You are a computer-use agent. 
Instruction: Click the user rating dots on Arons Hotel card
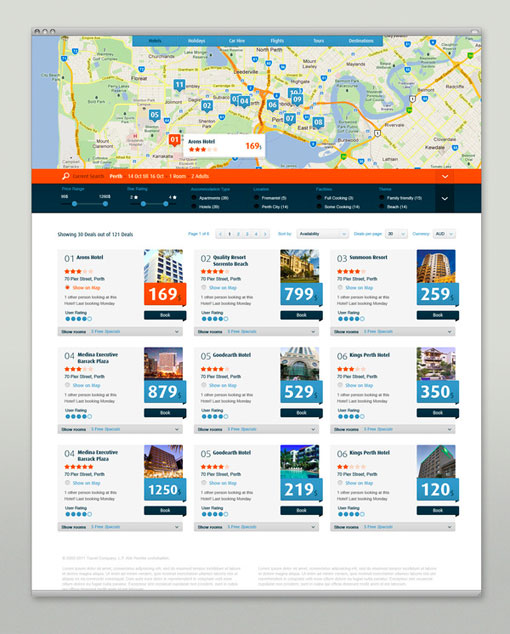tap(78, 319)
